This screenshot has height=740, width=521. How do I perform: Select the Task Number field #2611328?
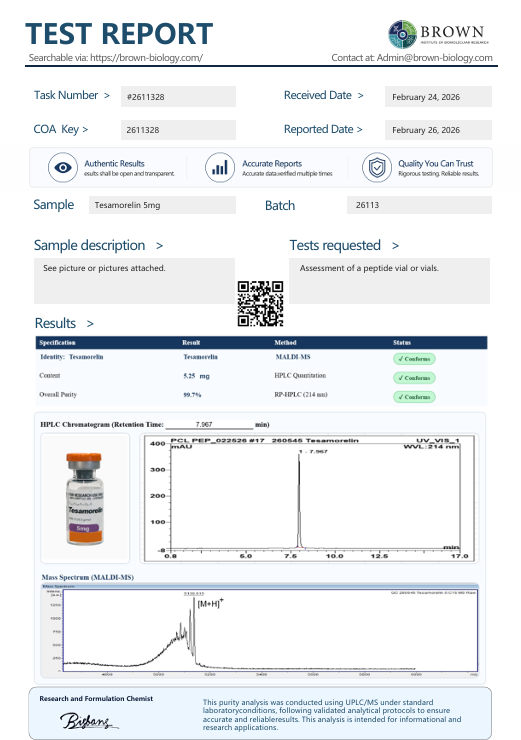(x=178, y=97)
